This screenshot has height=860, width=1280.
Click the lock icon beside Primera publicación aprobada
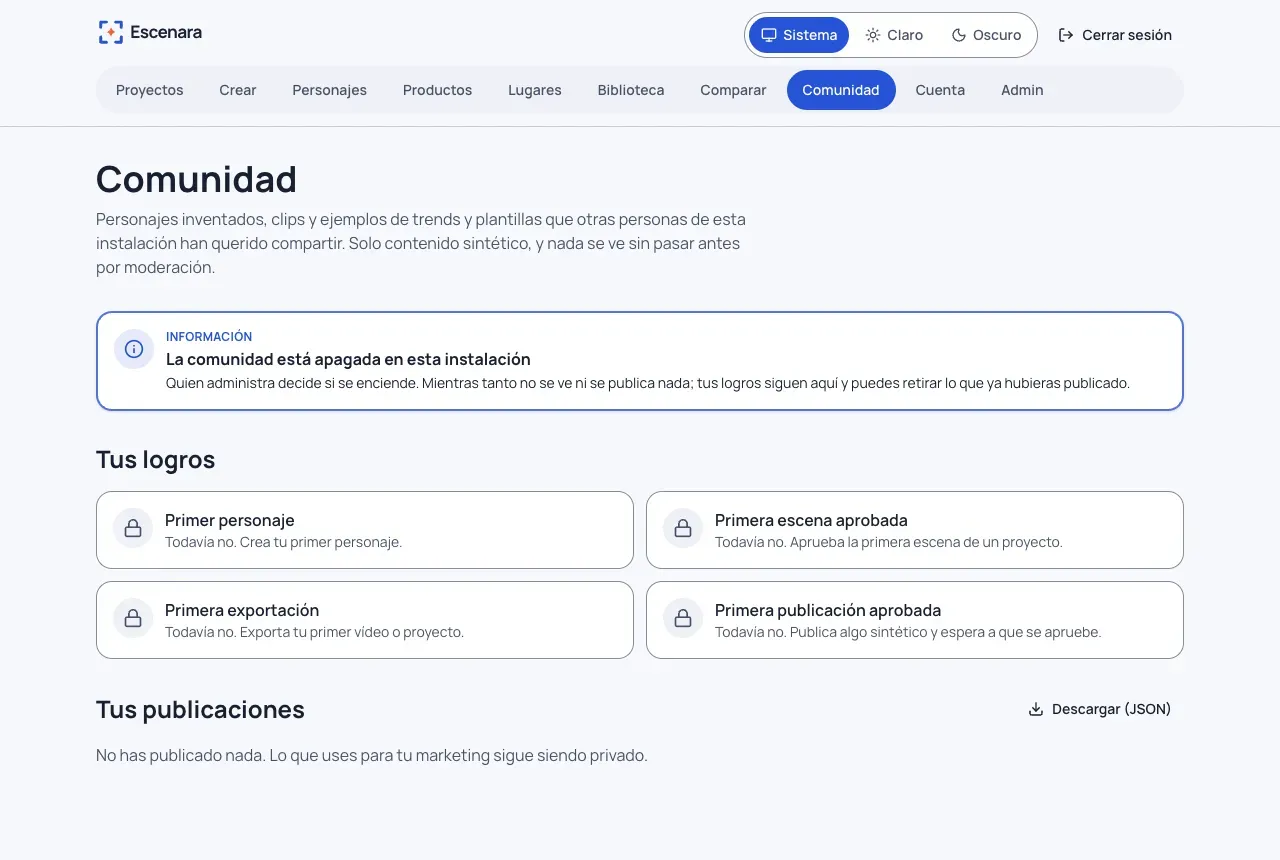point(683,618)
